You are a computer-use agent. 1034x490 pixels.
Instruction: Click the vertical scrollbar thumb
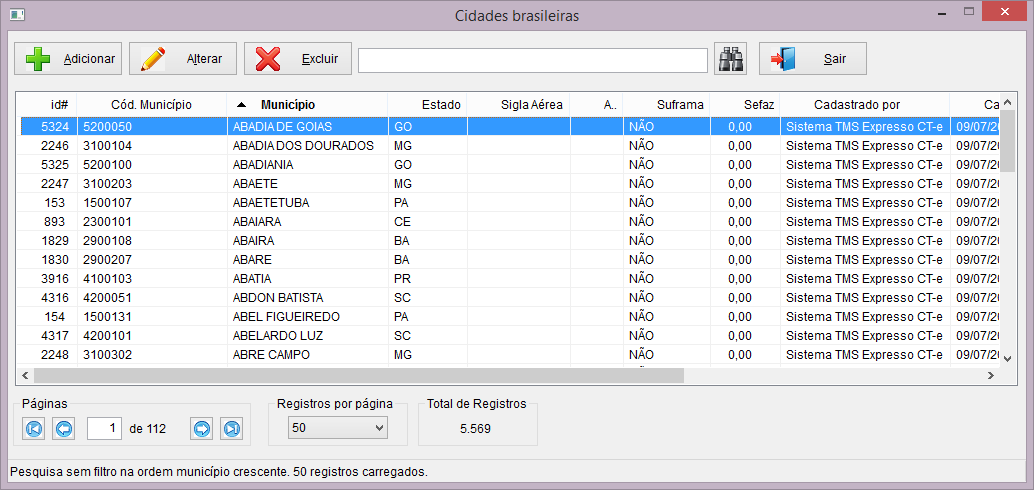[1007, 140]
